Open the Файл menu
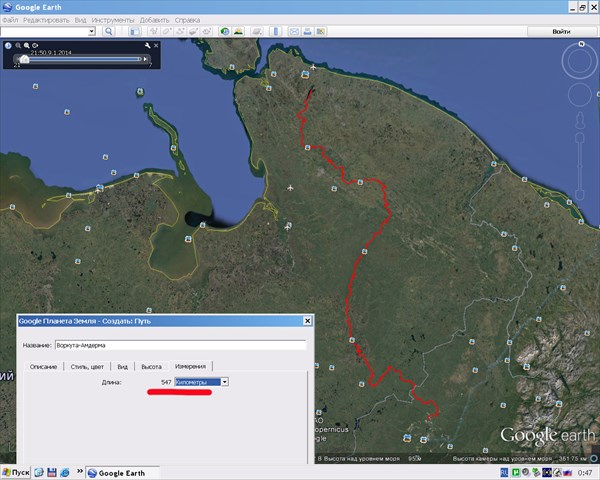This screenshot has height=480, width=600. [x=10, y=20]
